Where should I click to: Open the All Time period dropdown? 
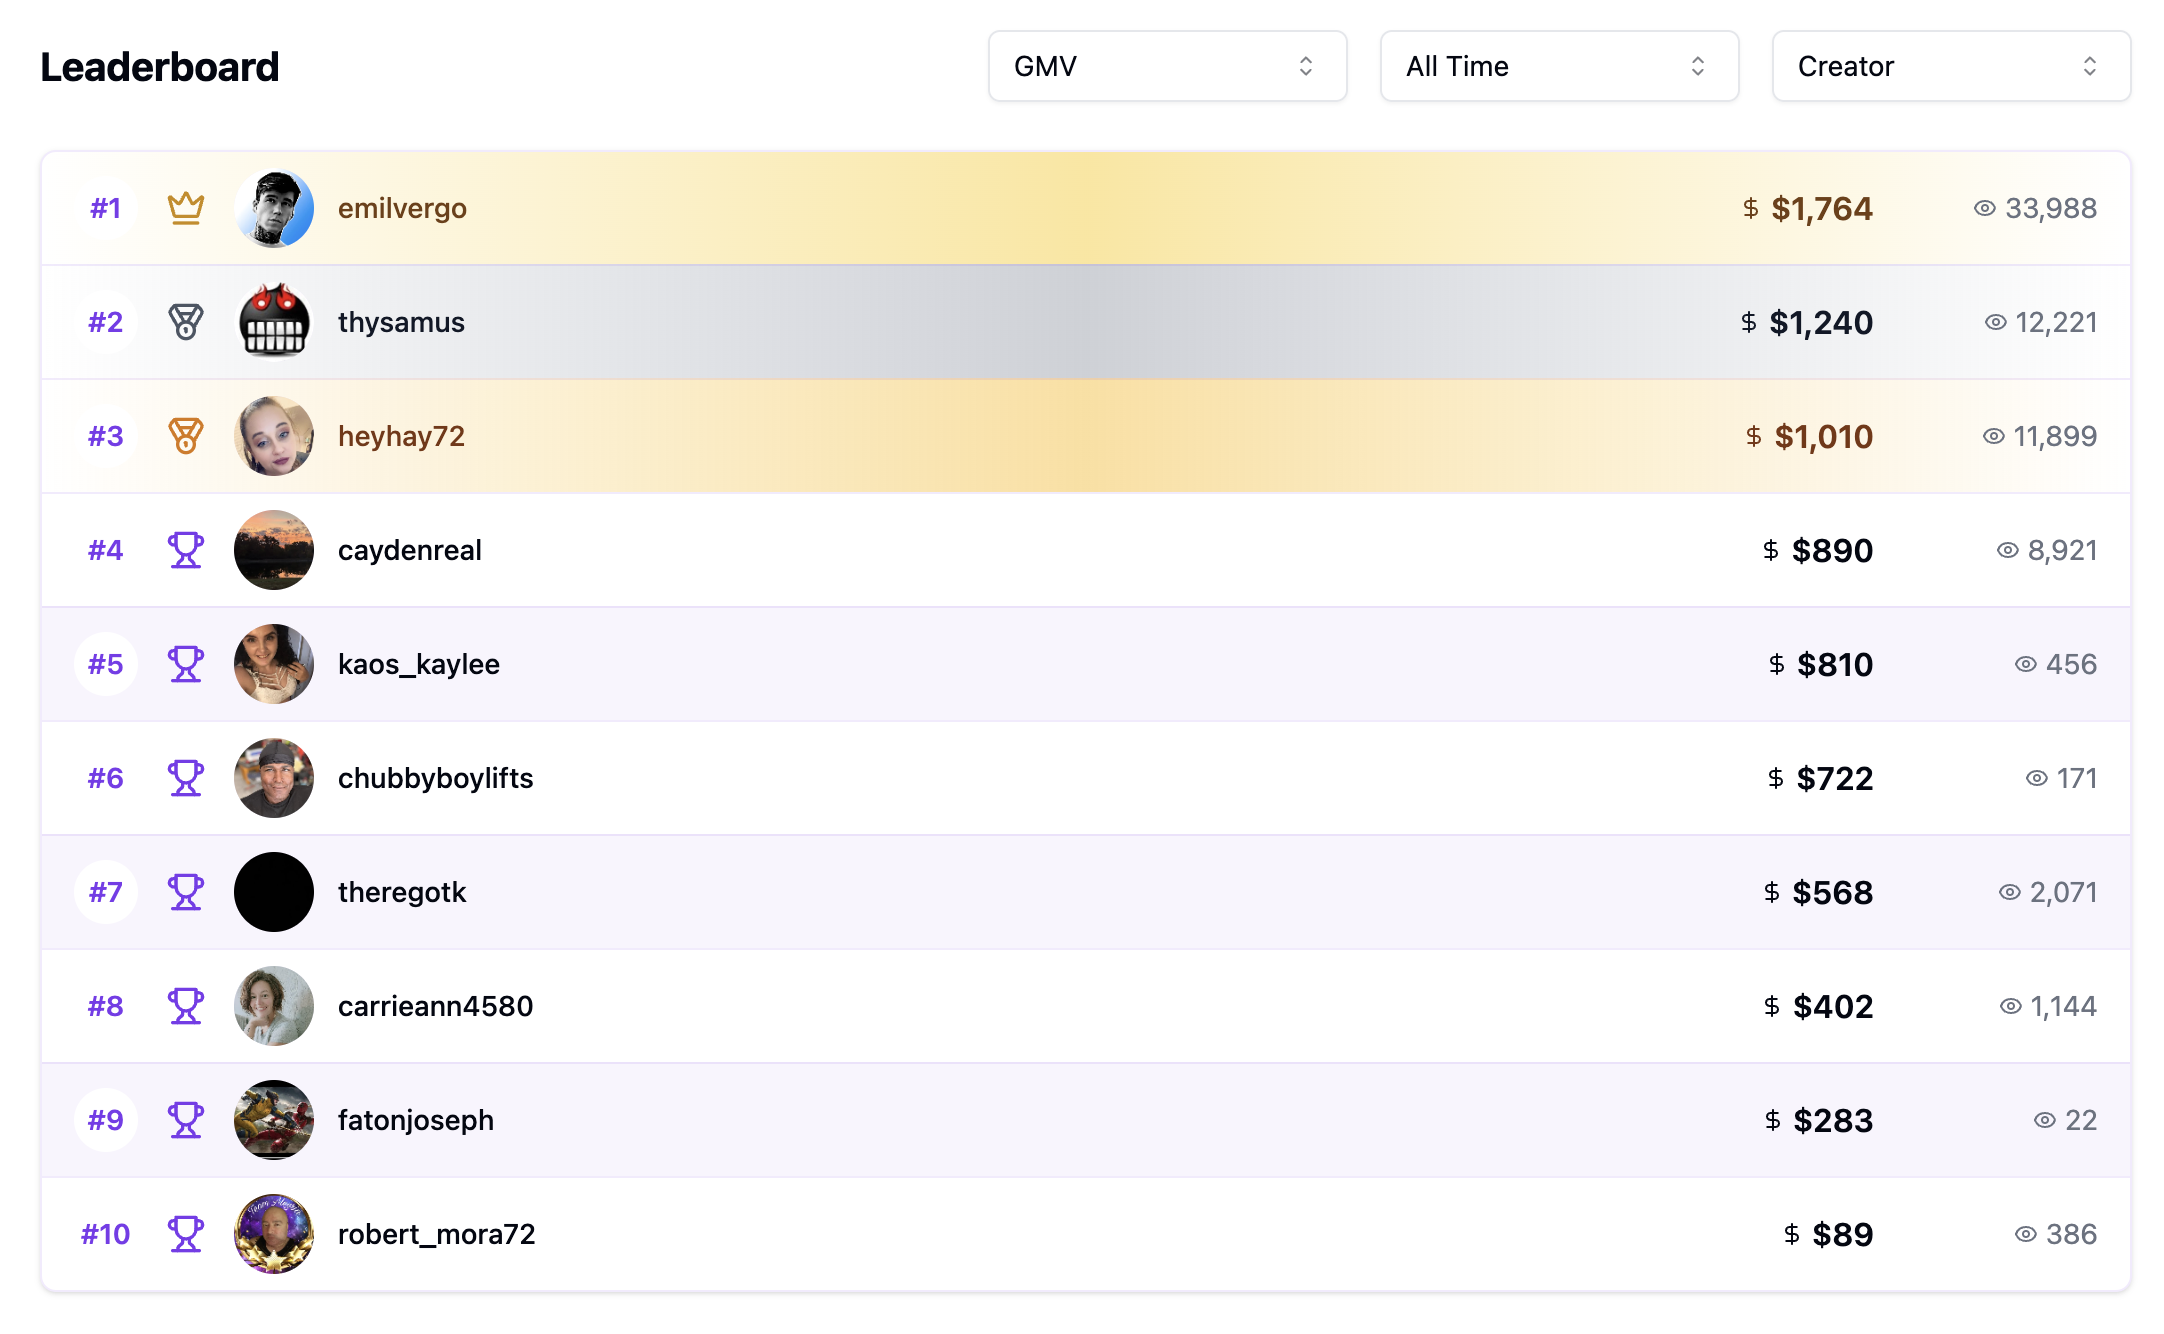pos(1558,66)
